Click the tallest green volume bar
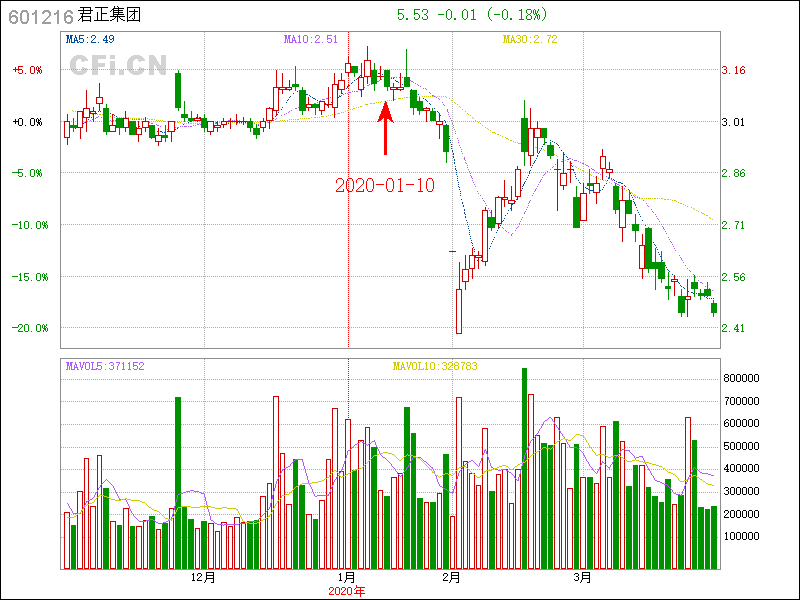 tap(524, 468)
